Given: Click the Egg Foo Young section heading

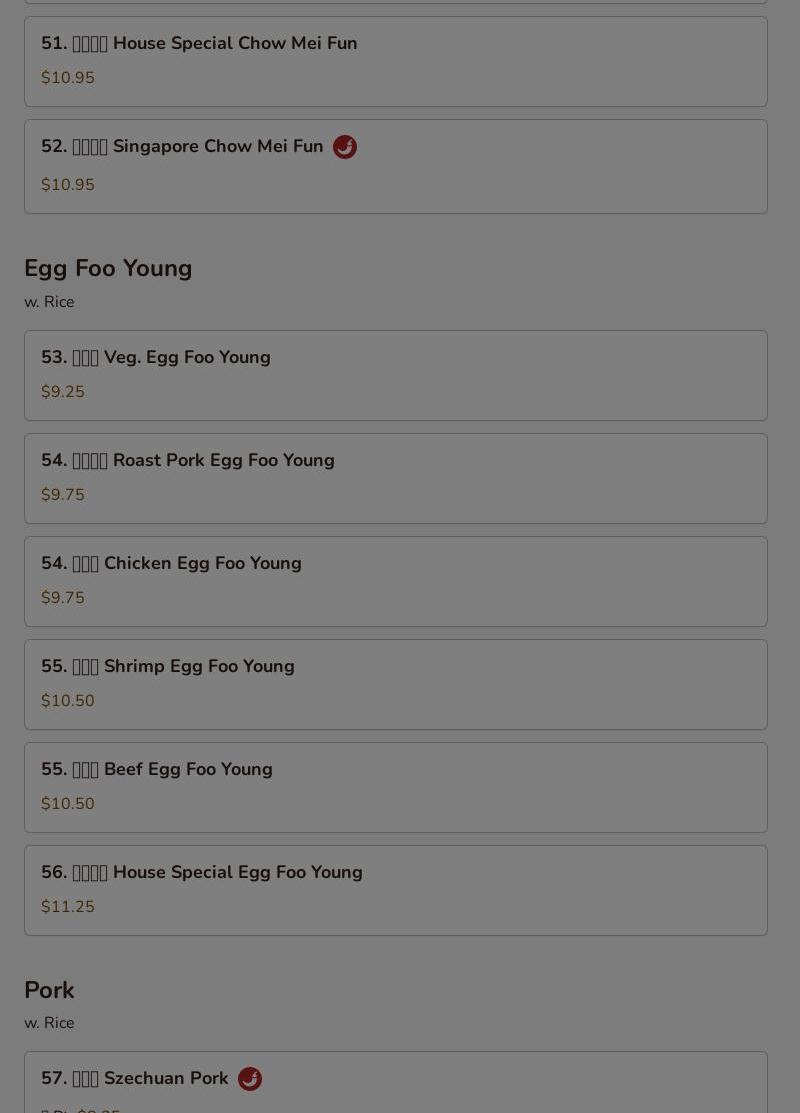Looking at the screenshot, I should pos(108,268).
